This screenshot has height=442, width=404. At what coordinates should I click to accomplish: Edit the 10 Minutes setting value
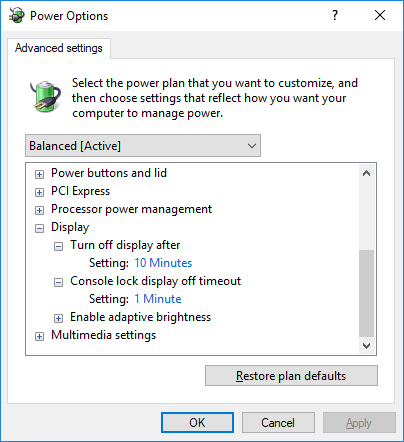coord(163,263)
